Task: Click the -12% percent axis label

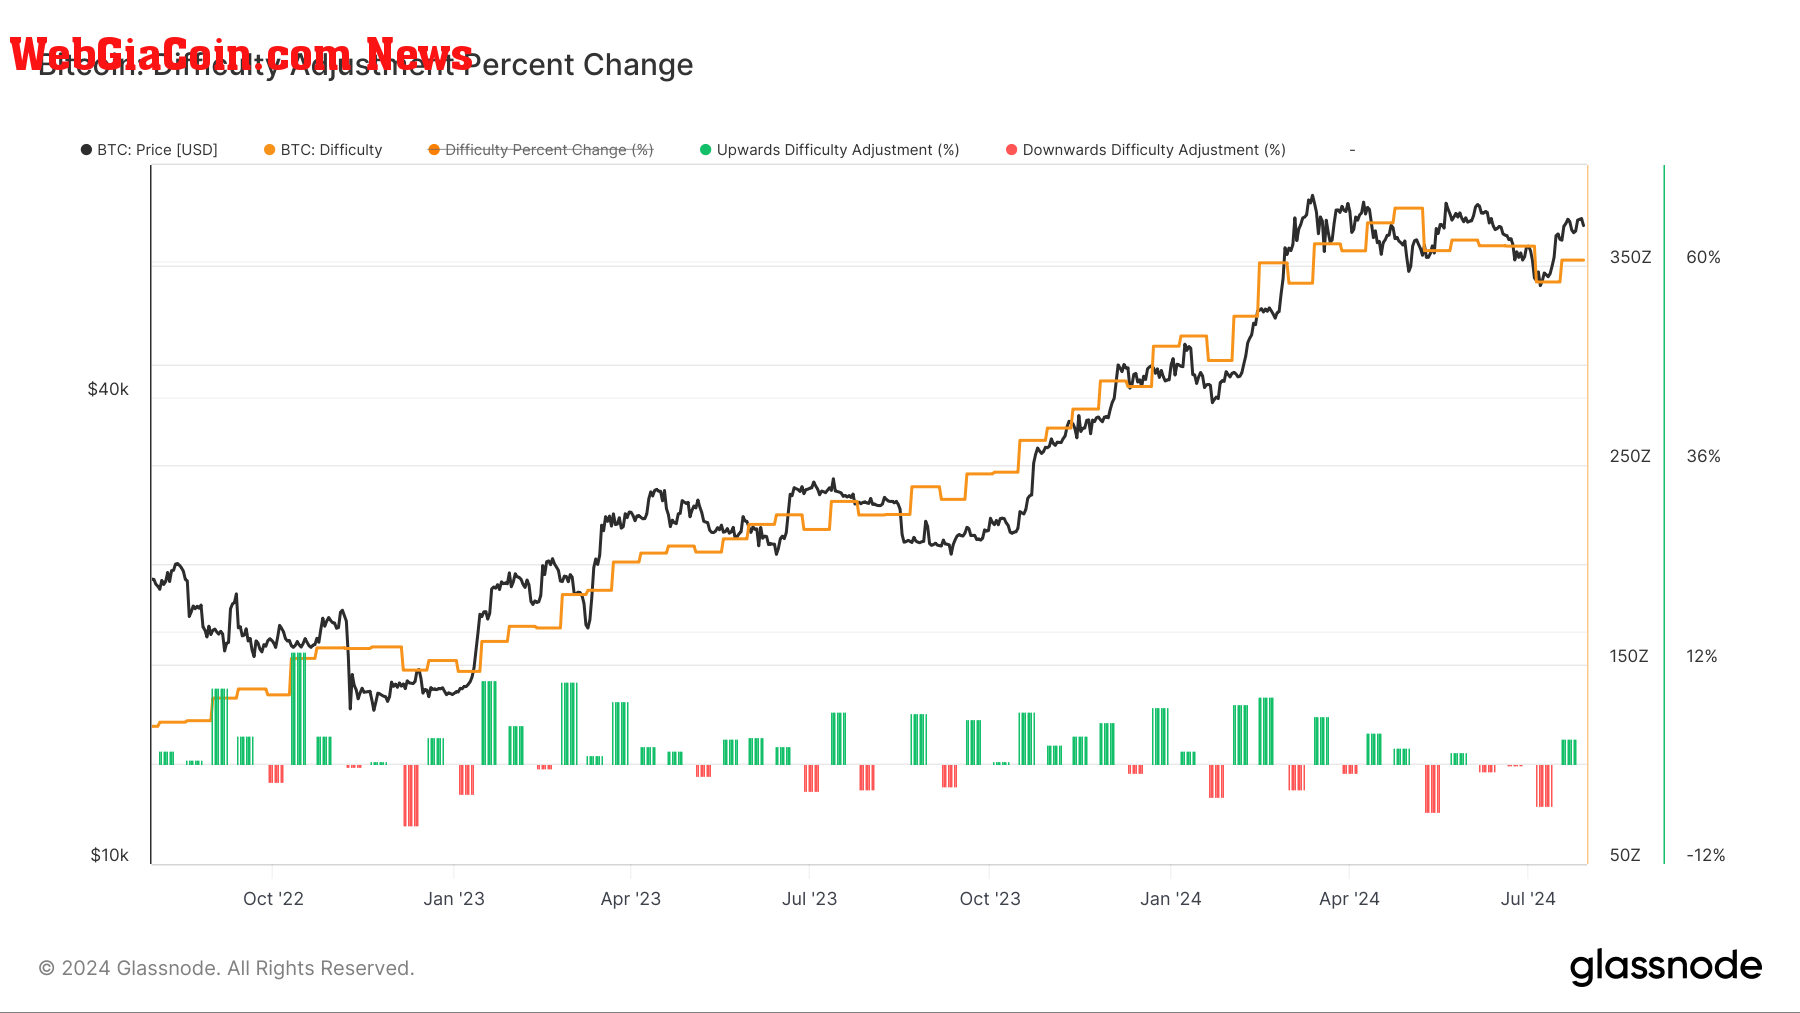Action: click(x=1706, y=855)
